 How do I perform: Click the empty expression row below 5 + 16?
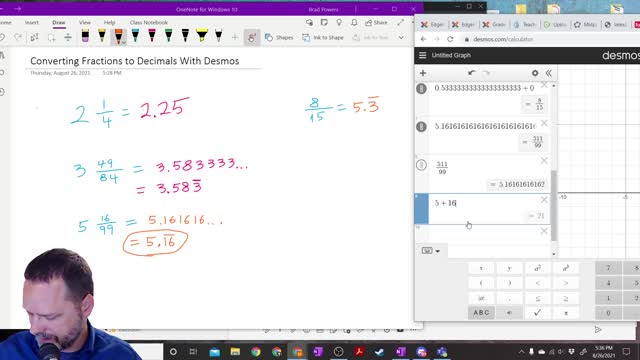click(x=484, y=235)
